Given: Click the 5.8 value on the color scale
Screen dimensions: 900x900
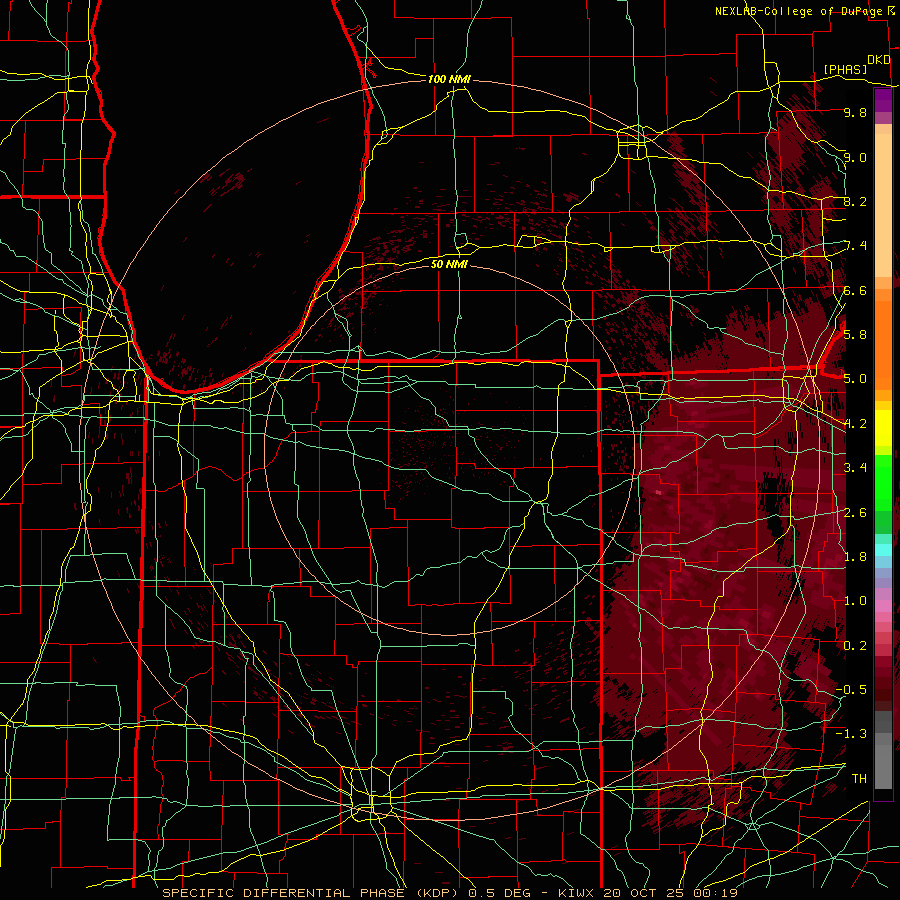Looking at the screenshot, I should [x=855, y=335].
